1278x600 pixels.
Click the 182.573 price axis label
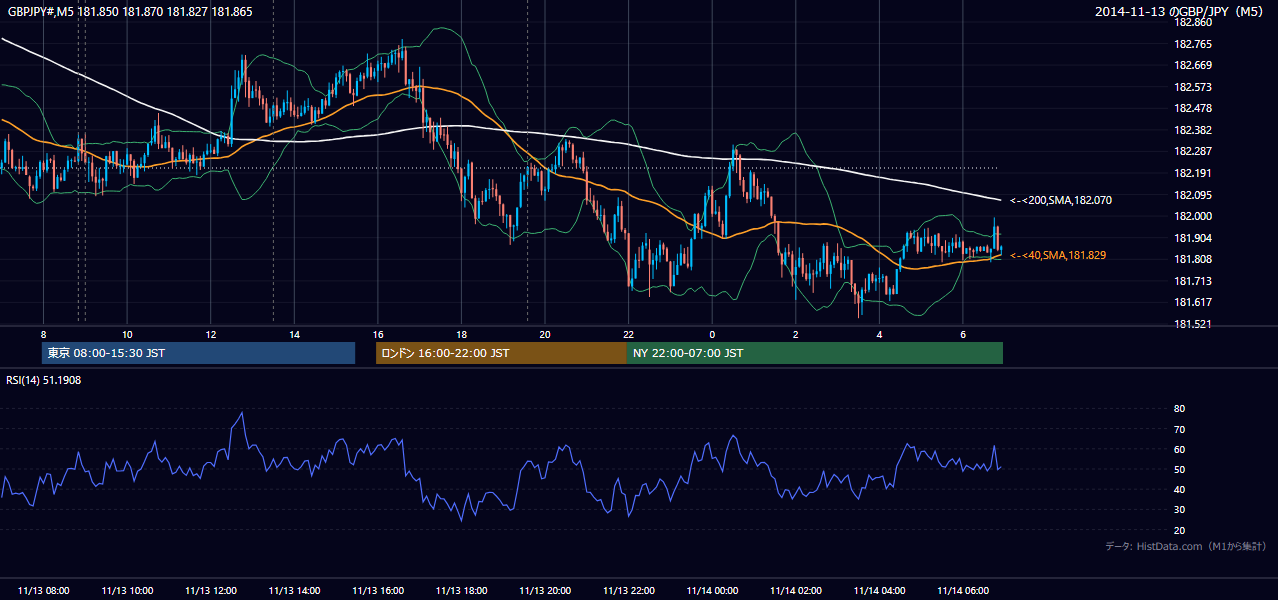click(x=1194, y=87)
